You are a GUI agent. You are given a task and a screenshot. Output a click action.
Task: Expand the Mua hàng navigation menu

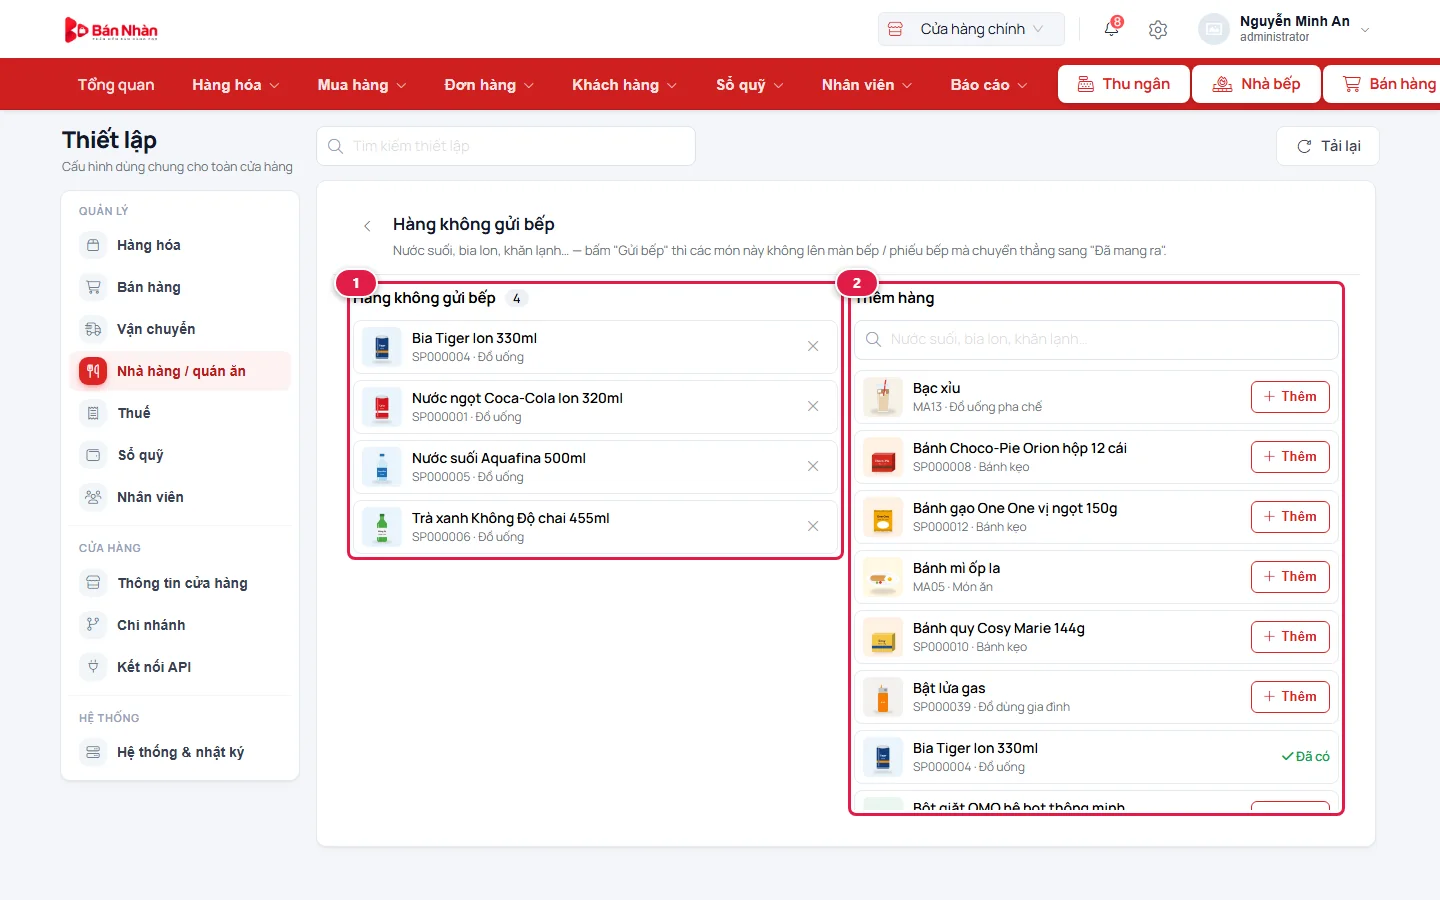click(362, 85)
